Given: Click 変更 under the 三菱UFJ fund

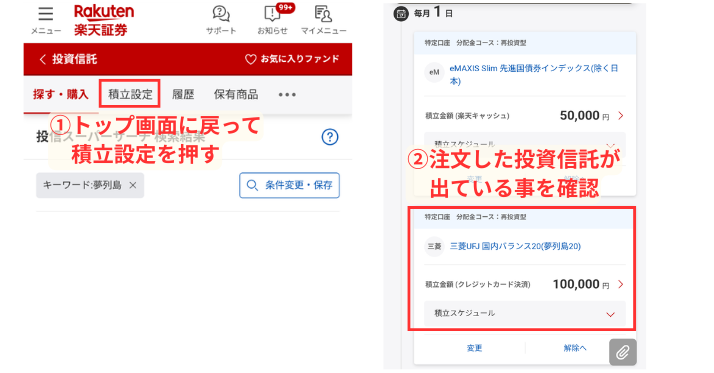Looking at the screenshot, I should (474, 348).
